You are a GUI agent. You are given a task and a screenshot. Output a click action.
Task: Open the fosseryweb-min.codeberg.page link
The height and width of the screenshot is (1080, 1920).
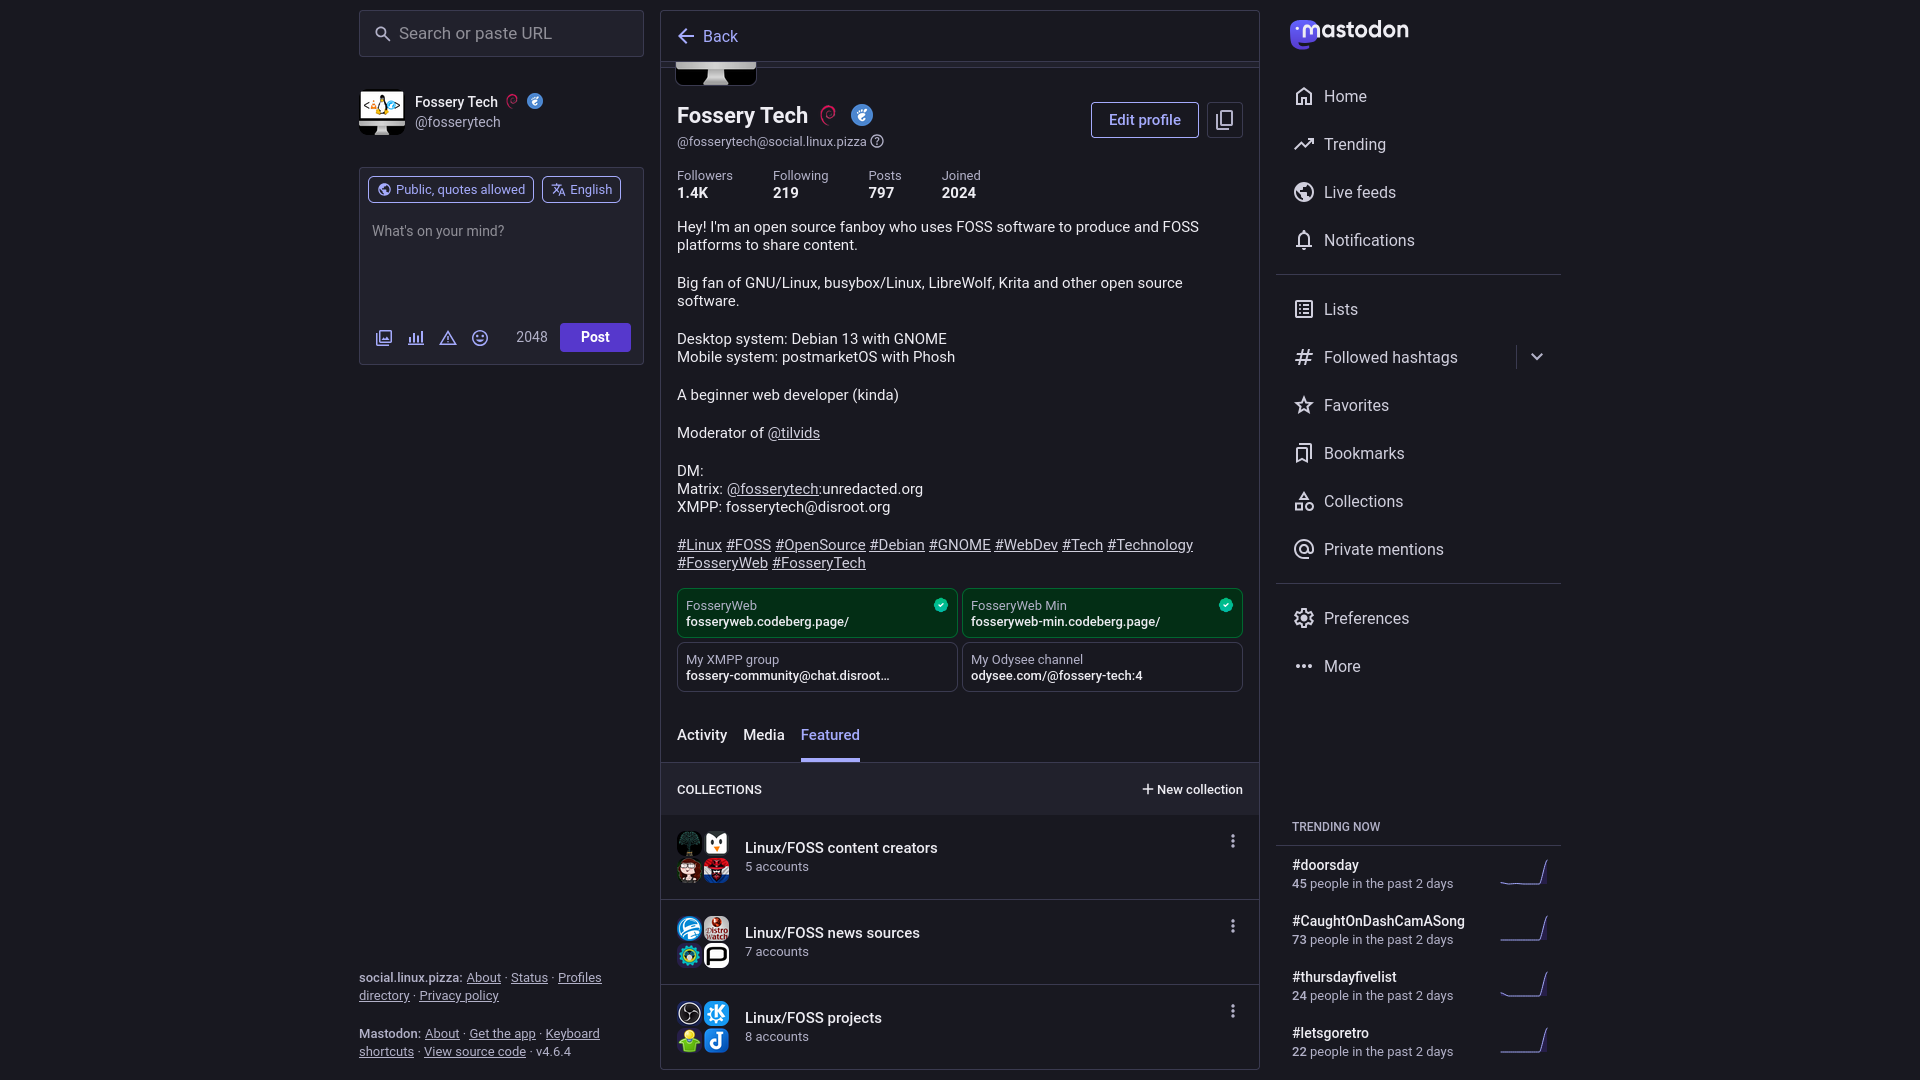1065,622
